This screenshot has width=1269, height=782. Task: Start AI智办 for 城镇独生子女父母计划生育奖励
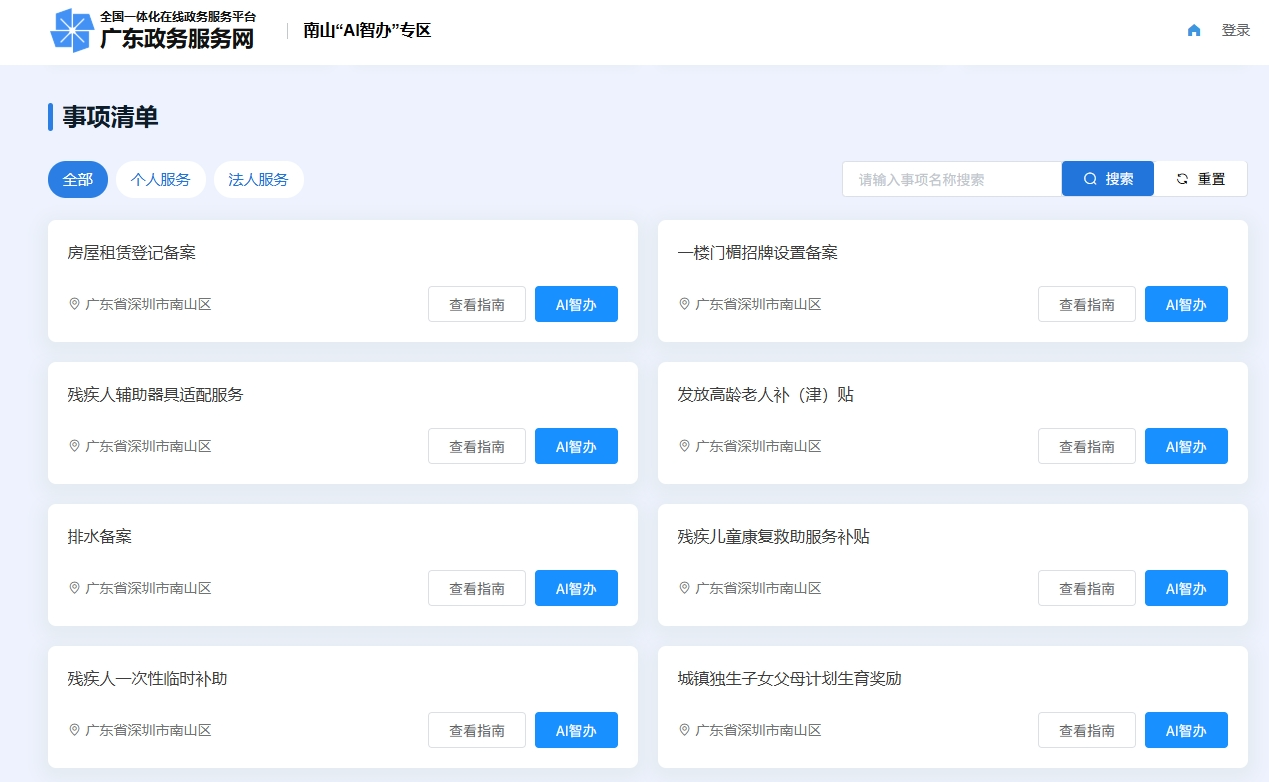(x=1186, y=731)
